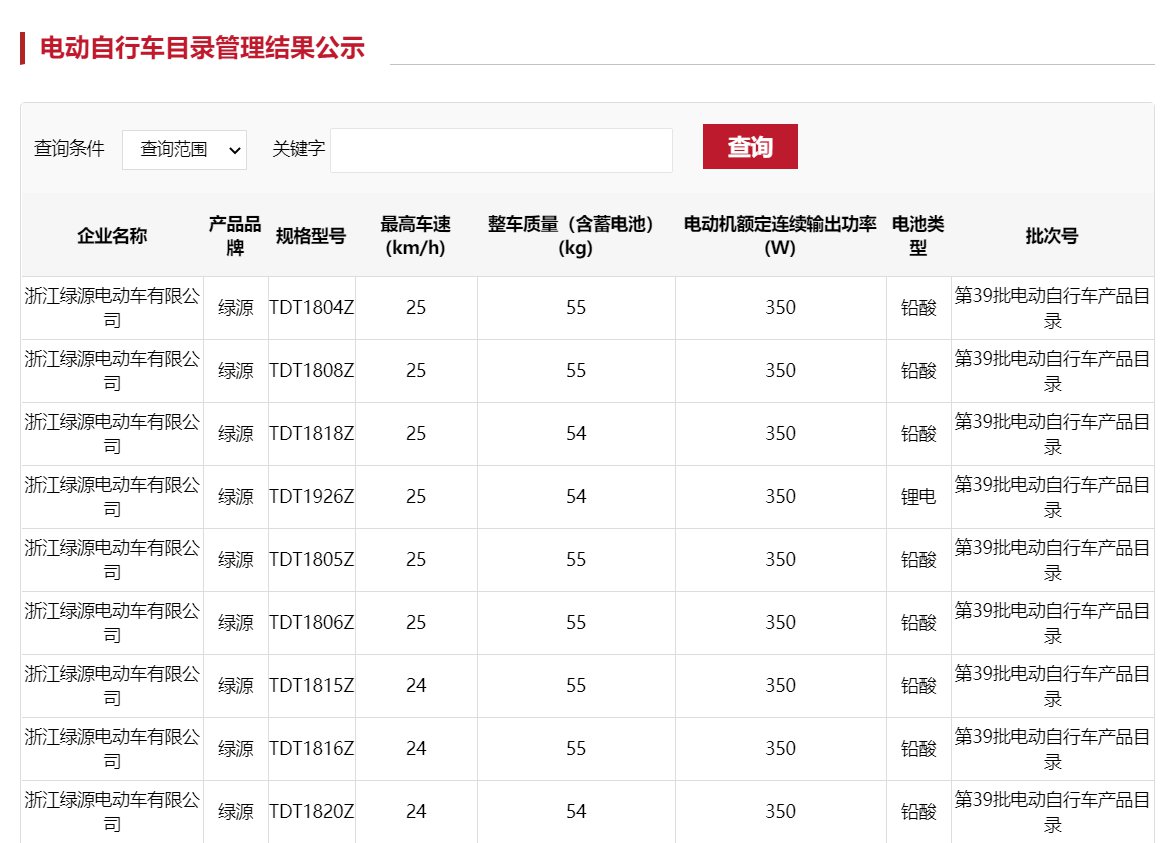Click the 电动机额定连续输出功率 column header
The height and width of the screenshot is (843, 1173).
[x=780, y=236]
